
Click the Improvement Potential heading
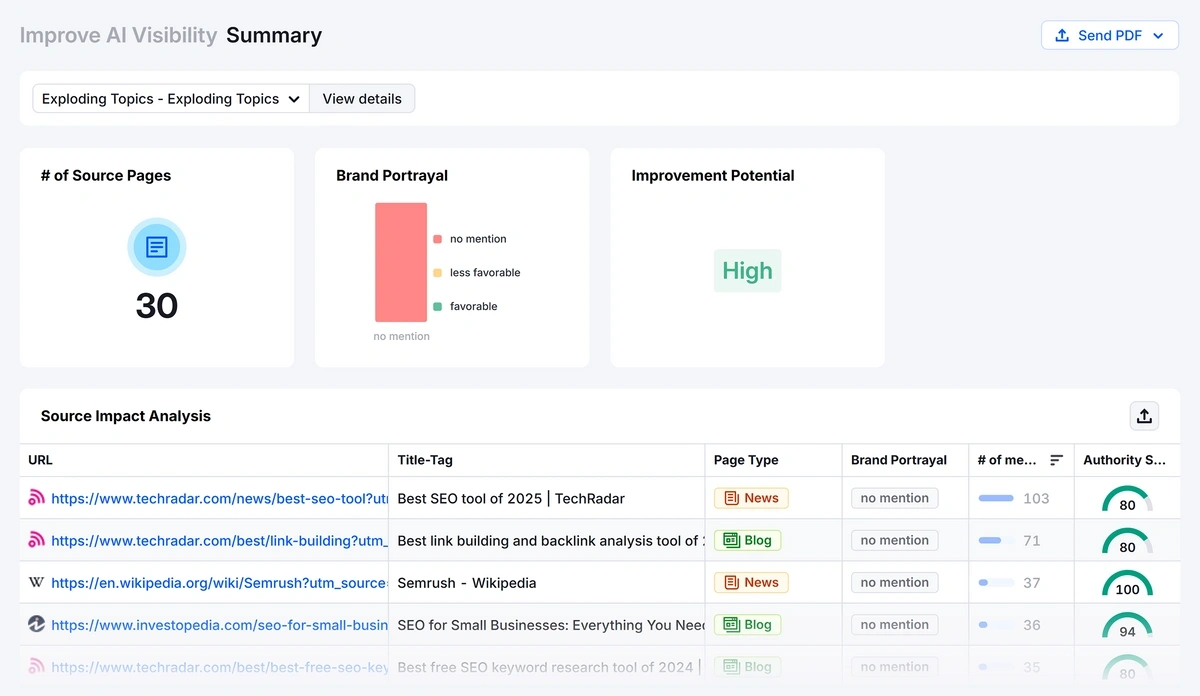[713, 175]
